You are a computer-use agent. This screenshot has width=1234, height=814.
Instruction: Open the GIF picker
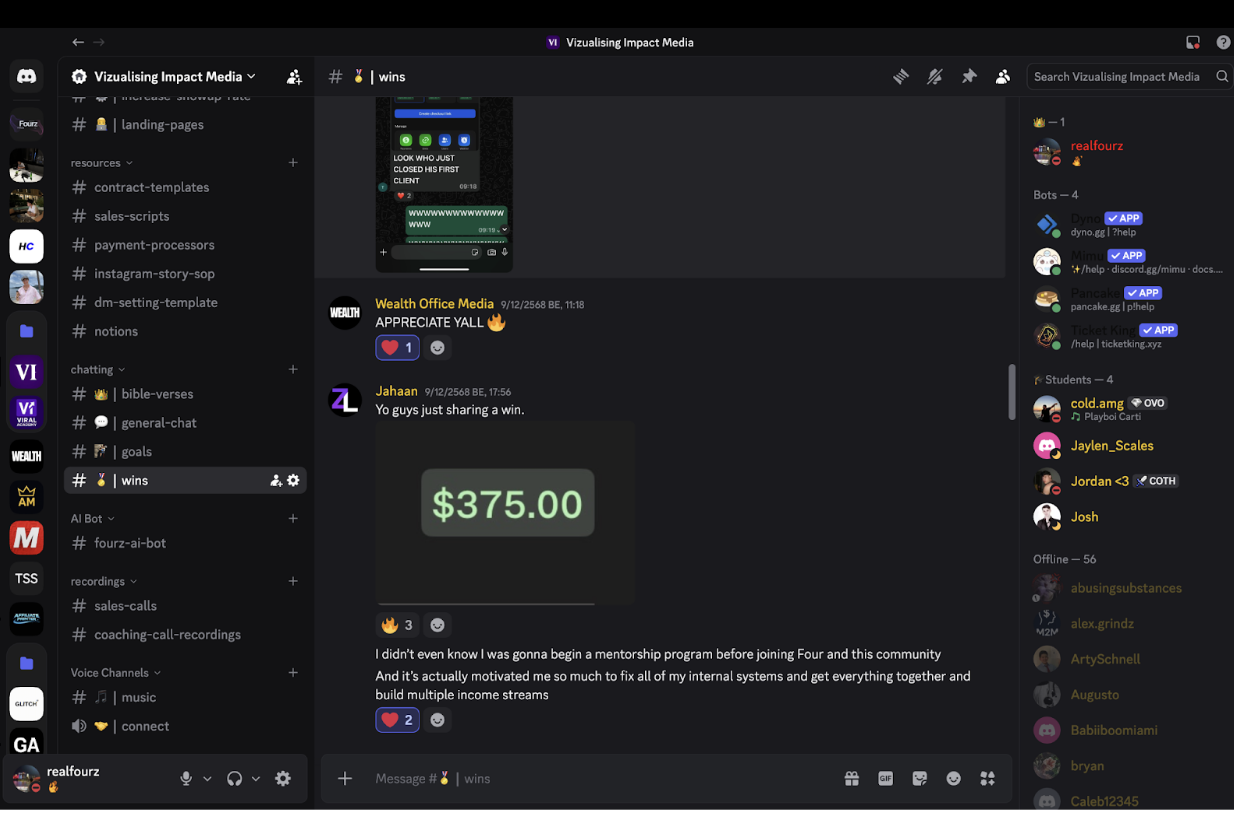pos(886,778)
